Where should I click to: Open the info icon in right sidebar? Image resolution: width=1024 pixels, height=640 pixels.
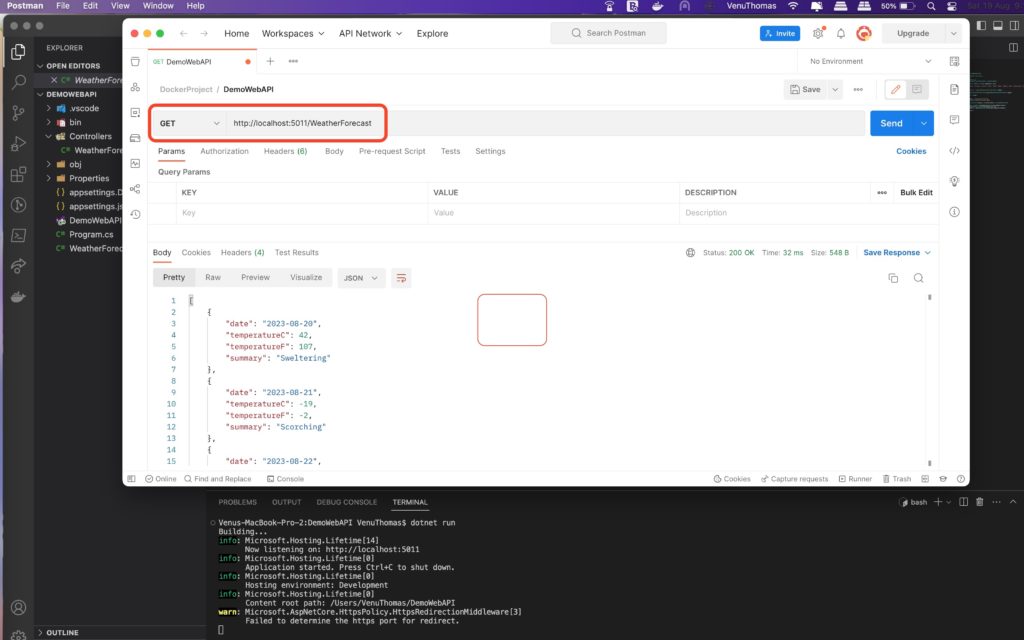point(954,212)
